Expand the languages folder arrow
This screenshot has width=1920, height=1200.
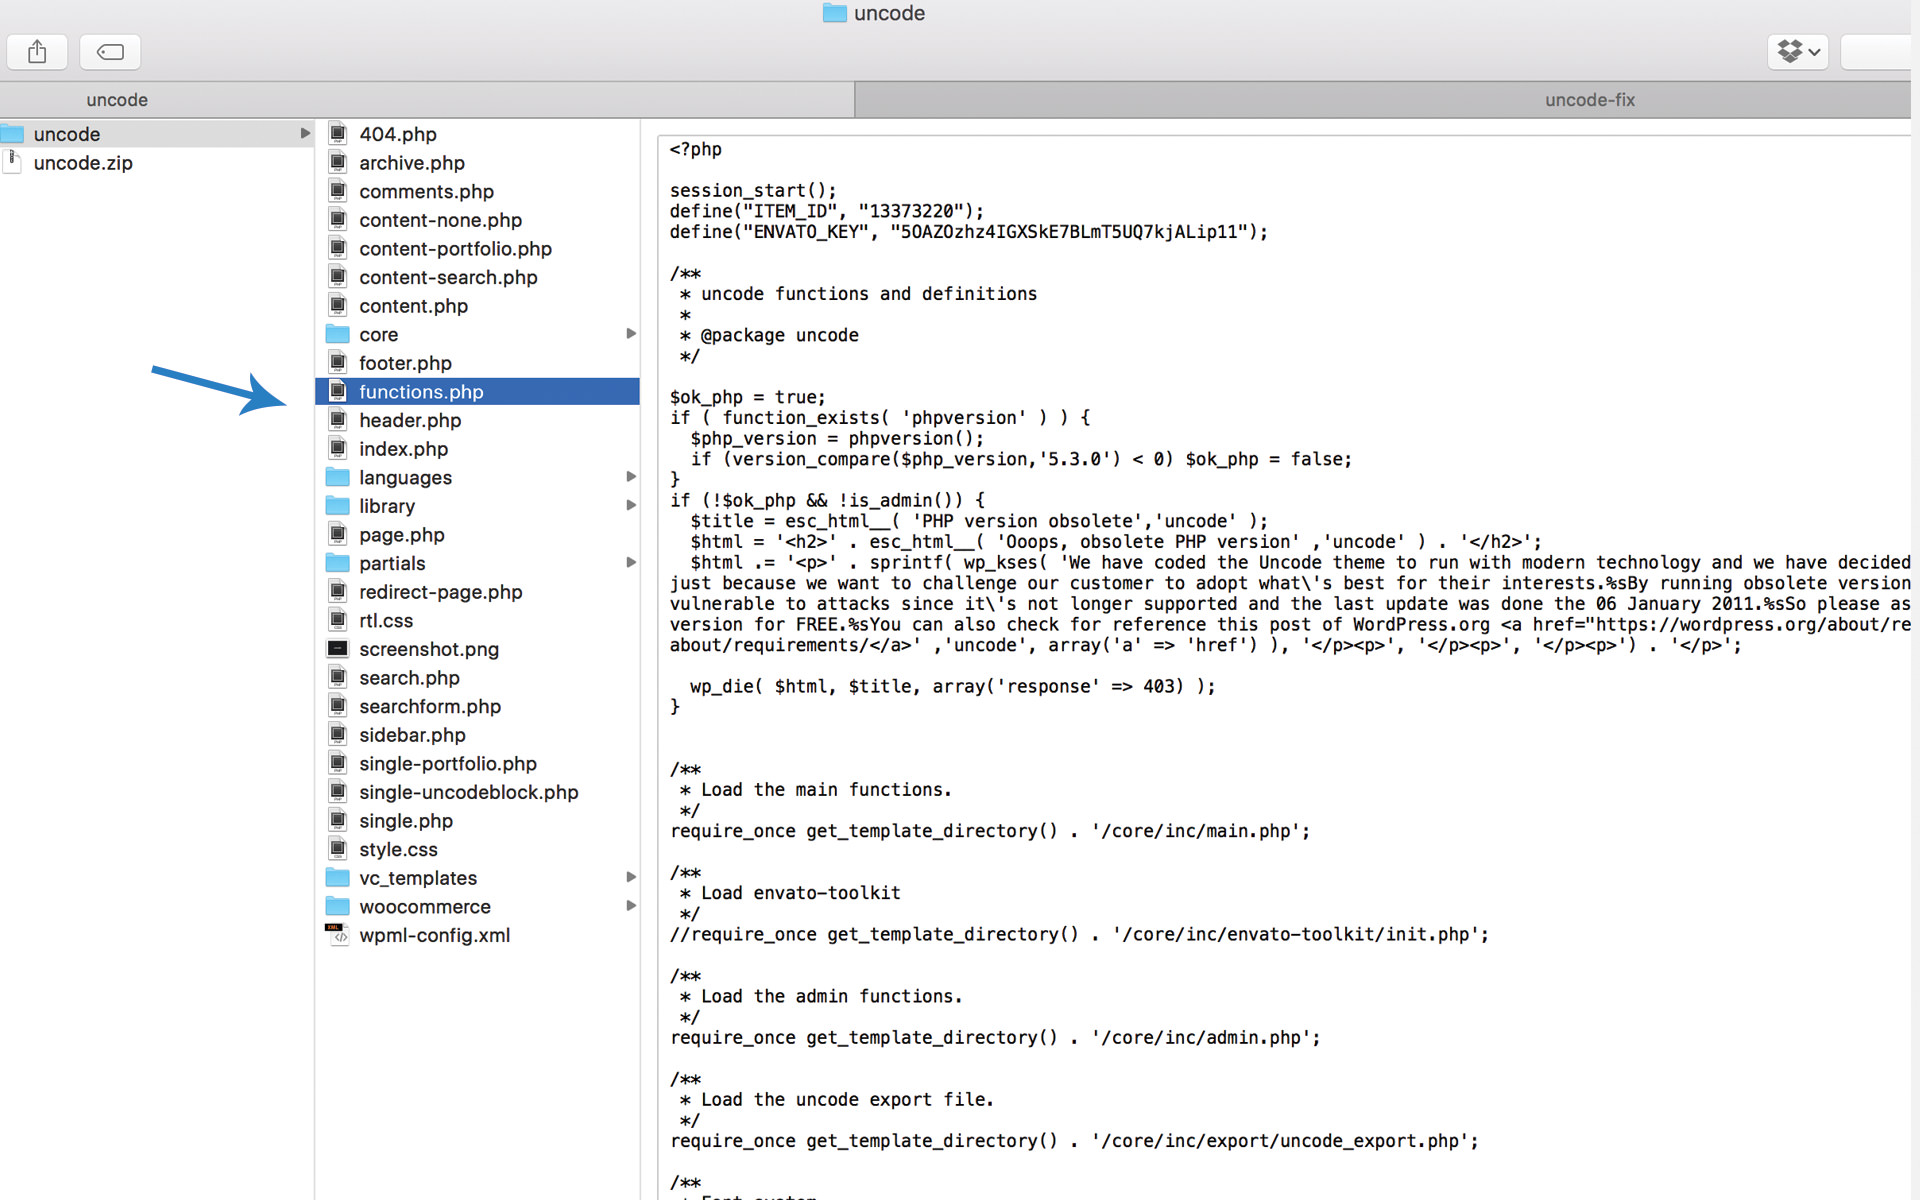(x=631, y=477)
